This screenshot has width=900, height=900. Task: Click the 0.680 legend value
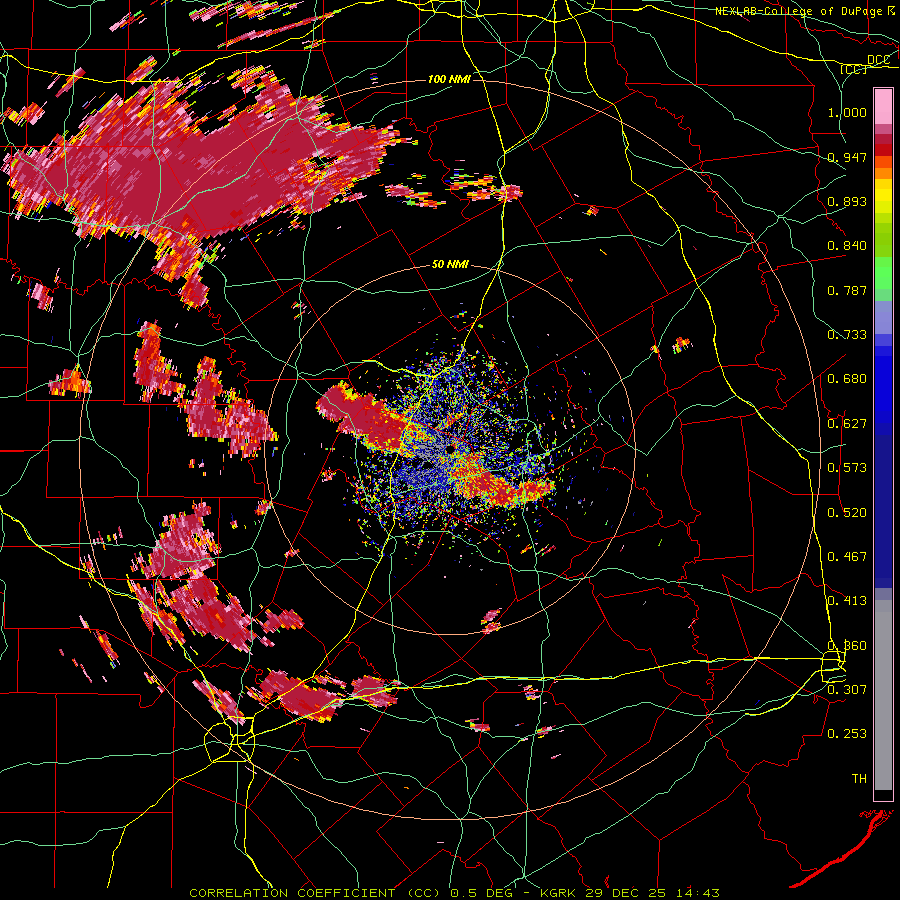(847, 379)
